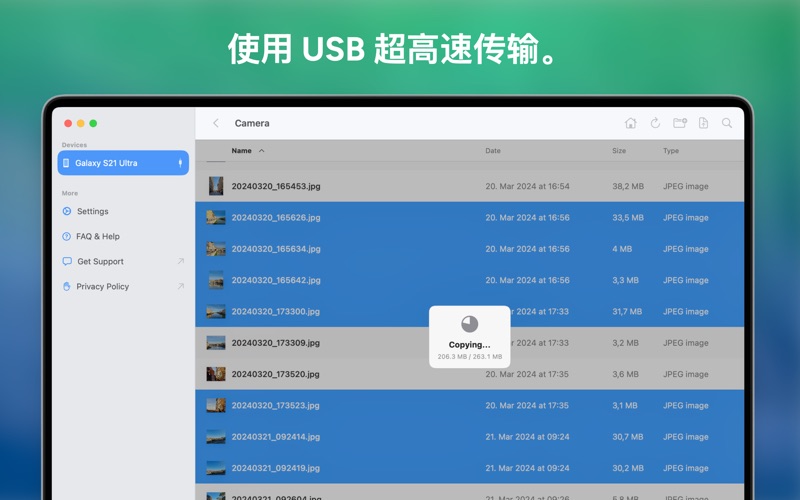Select file 20240320_165626.jpg

pos(469,217)
